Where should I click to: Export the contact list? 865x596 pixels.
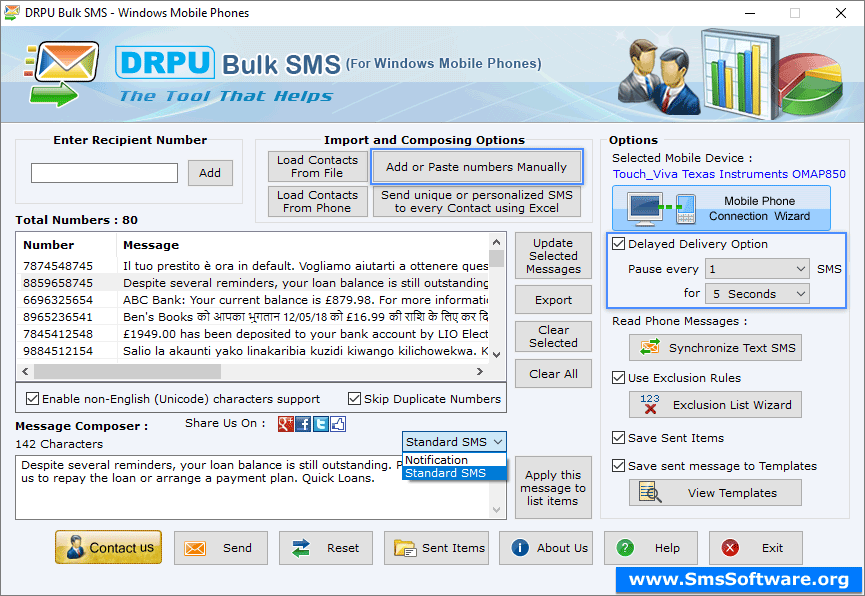(553, 300)
